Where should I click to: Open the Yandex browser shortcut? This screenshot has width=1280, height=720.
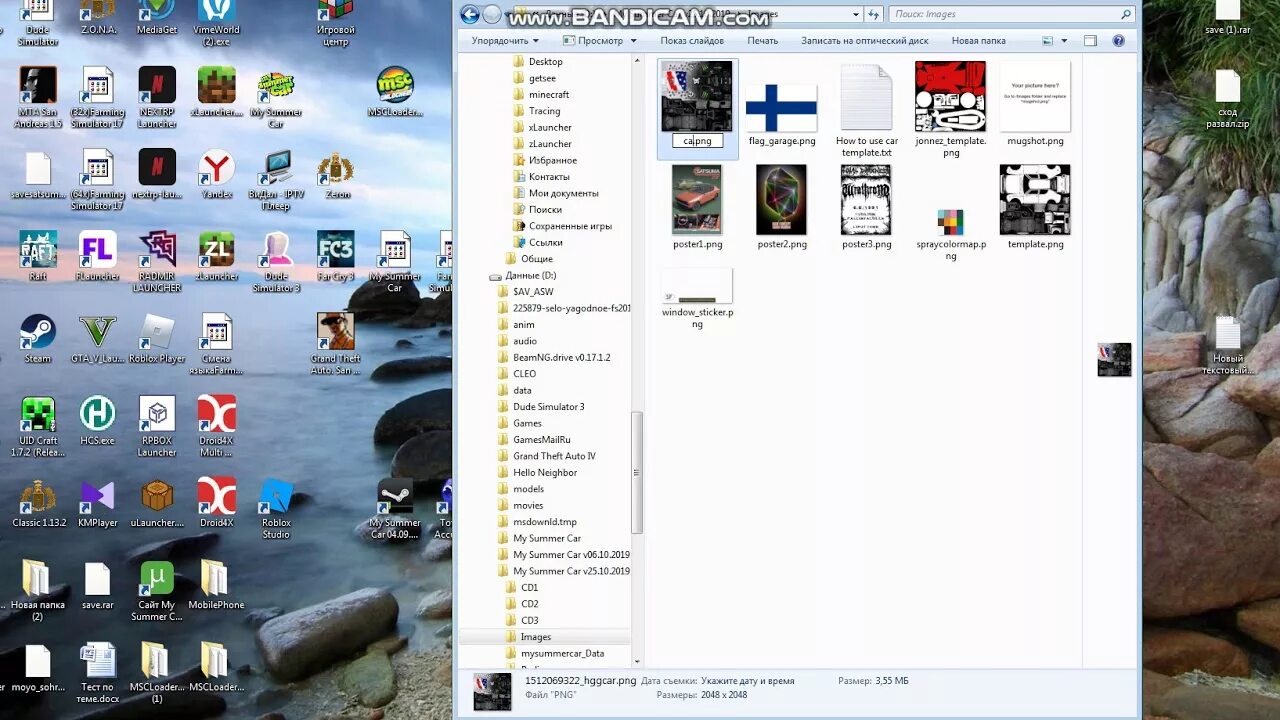click(216, 174)
